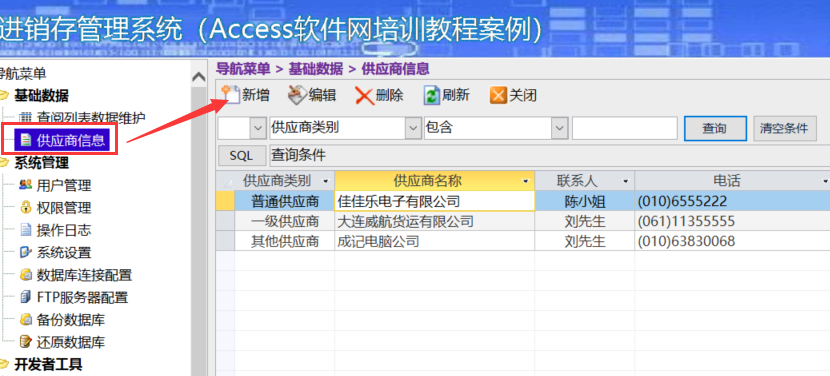Click the 系统设置 settings icon
Screen dimensions: 830x376
coord(25,253)
